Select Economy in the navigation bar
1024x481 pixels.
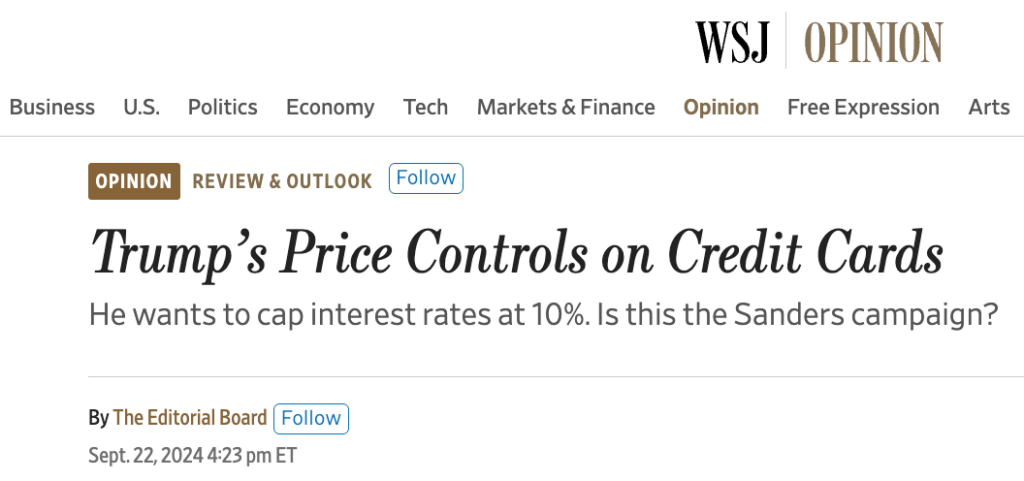(330, 107)
